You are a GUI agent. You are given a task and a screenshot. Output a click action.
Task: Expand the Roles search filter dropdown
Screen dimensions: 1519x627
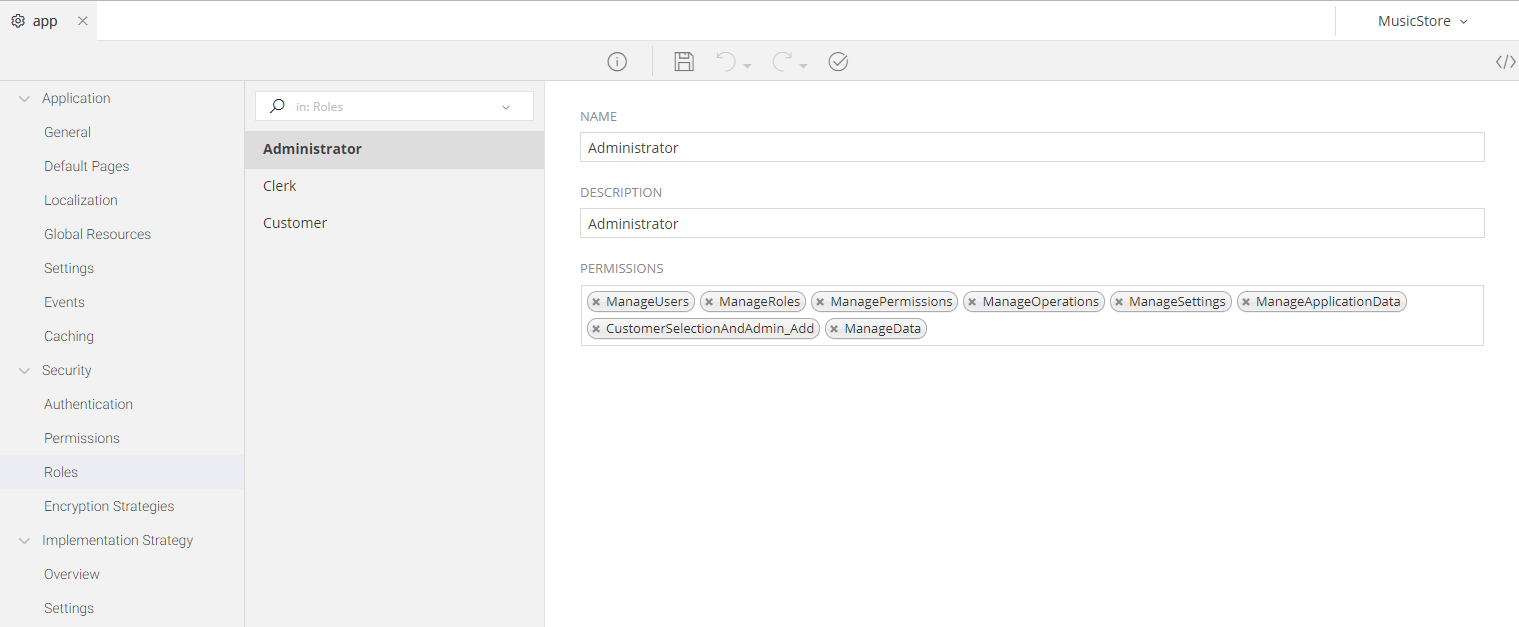coord(506,107)
